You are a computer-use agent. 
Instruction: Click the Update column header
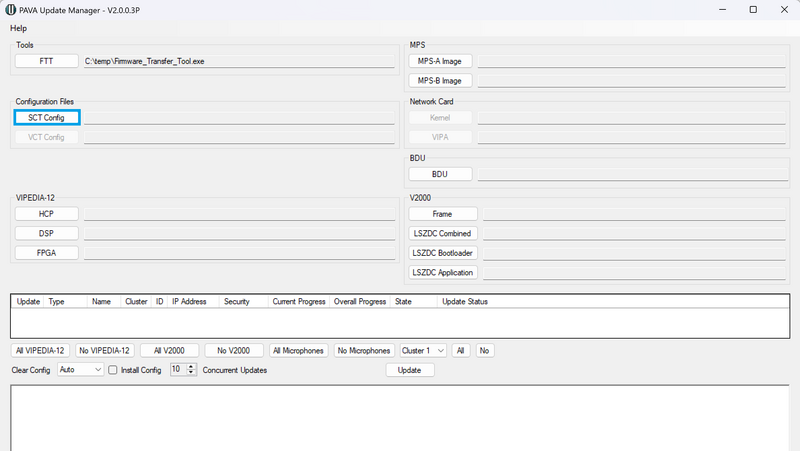(28, 302)
